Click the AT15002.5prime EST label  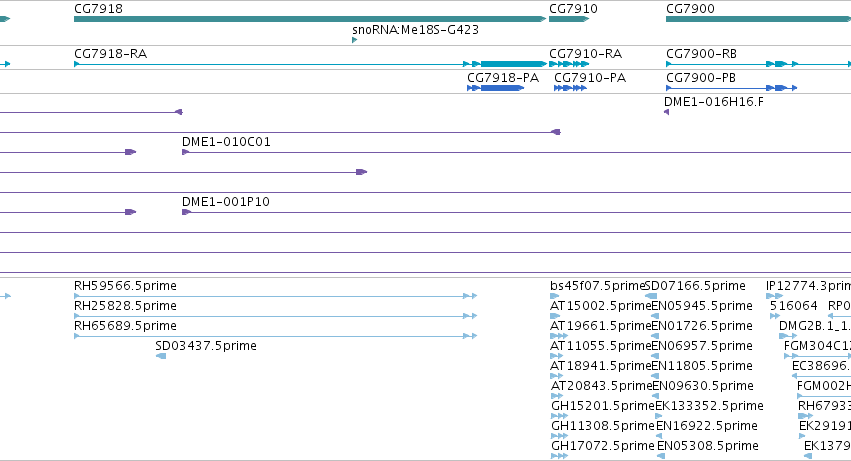600,306
